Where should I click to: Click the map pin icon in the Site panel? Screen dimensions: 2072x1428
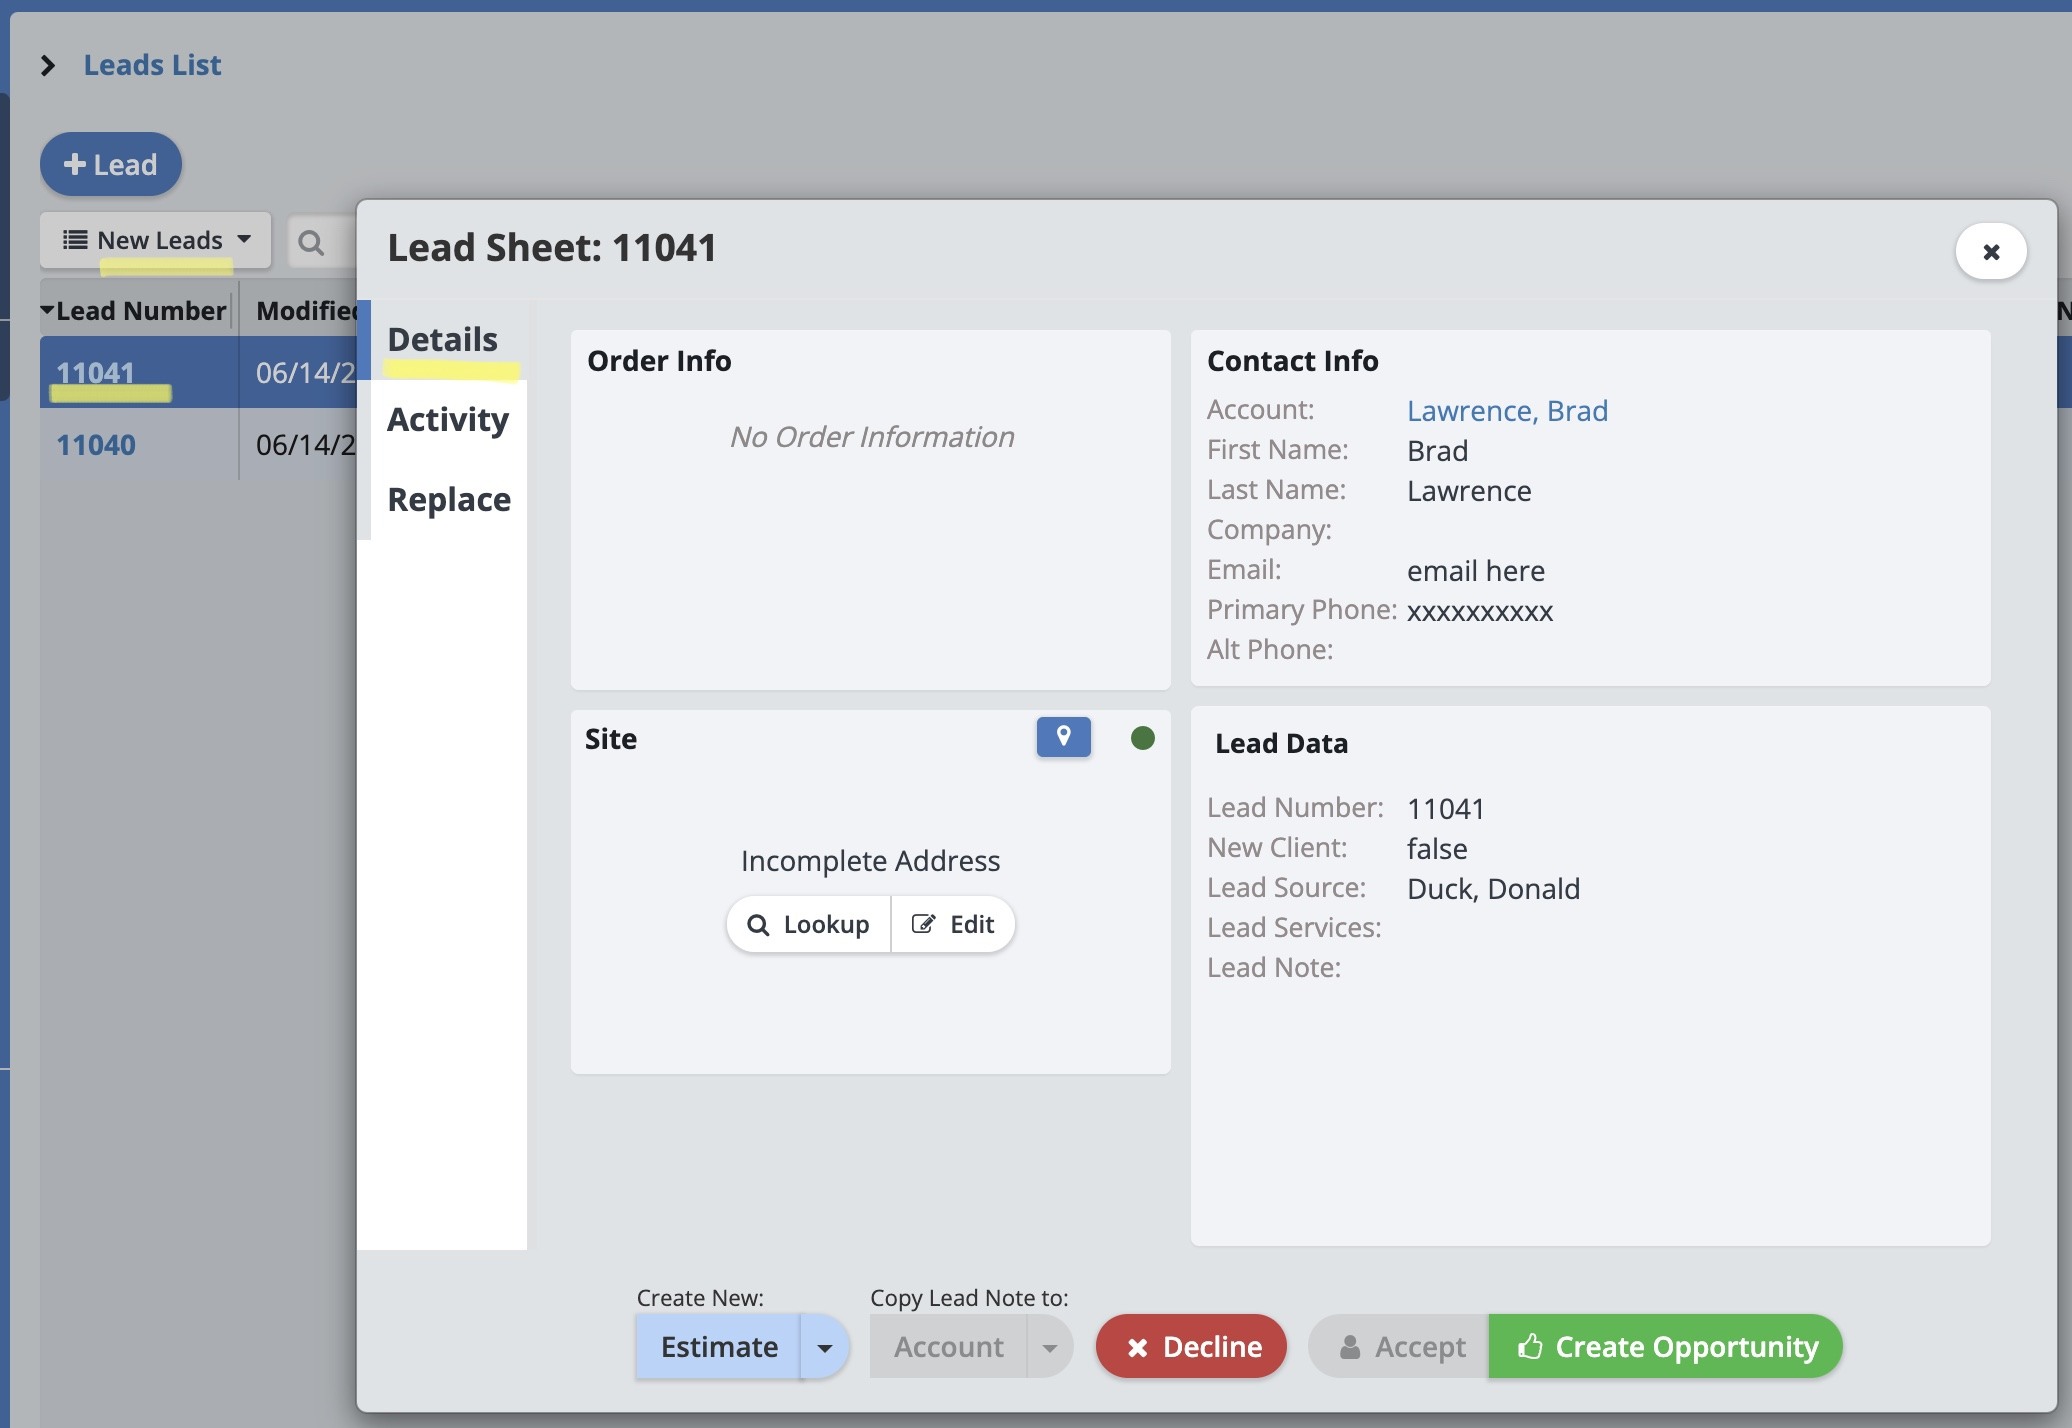pos(1063,737)
